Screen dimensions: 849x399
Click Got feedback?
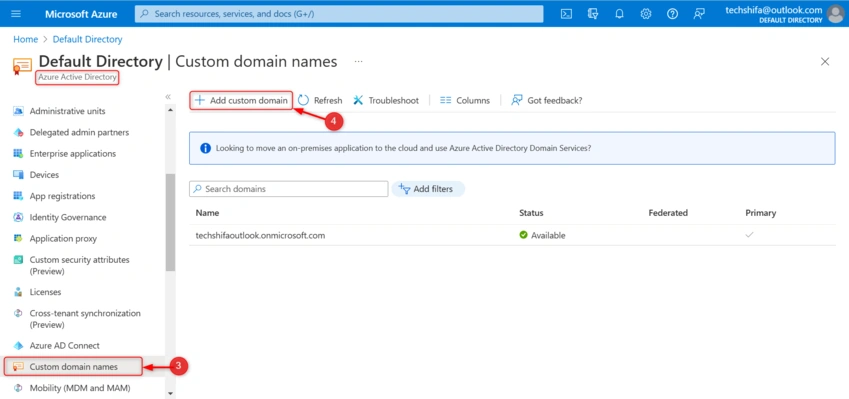point(547,100)
